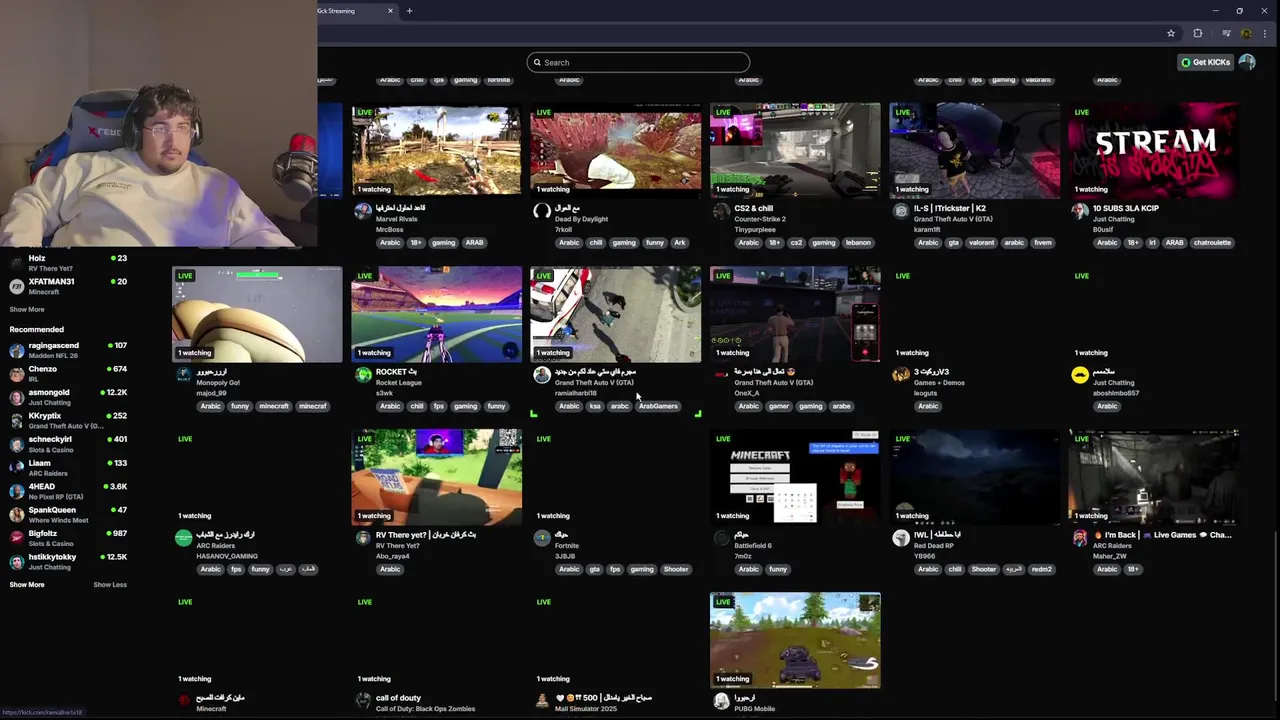The width and height of the screenshot is (1280, 720).
Task: Click the Get KICKs button
Action: coord(1205,62)
